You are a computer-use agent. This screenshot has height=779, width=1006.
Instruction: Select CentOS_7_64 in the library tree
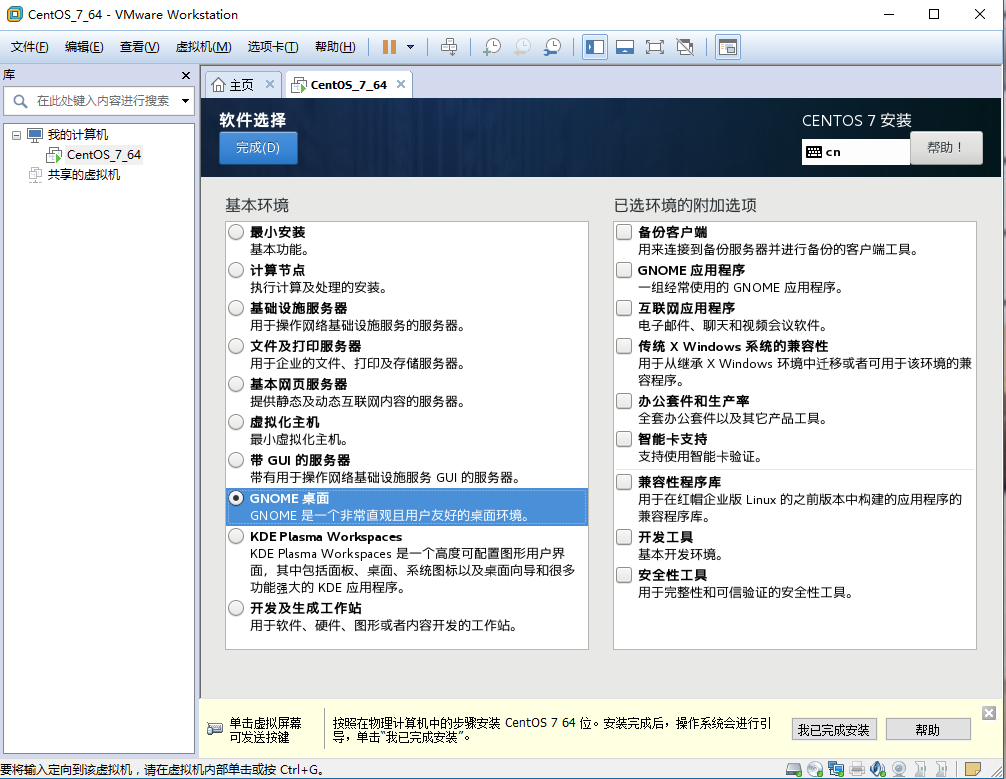tap(103, 155)
